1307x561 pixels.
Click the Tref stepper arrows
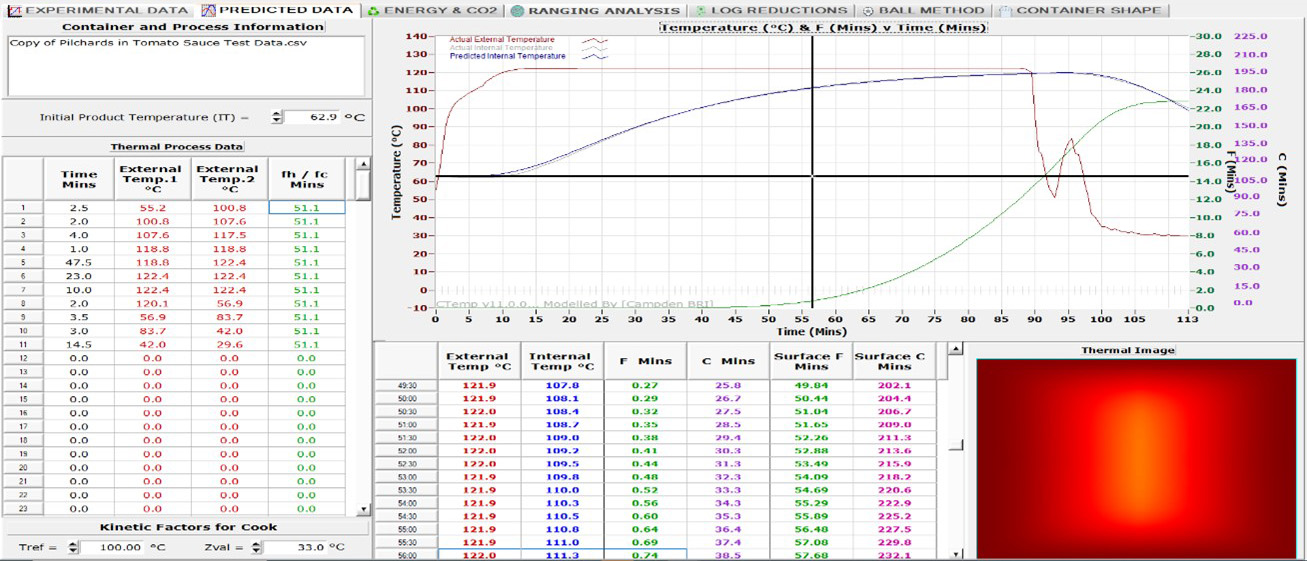[71, 547]
